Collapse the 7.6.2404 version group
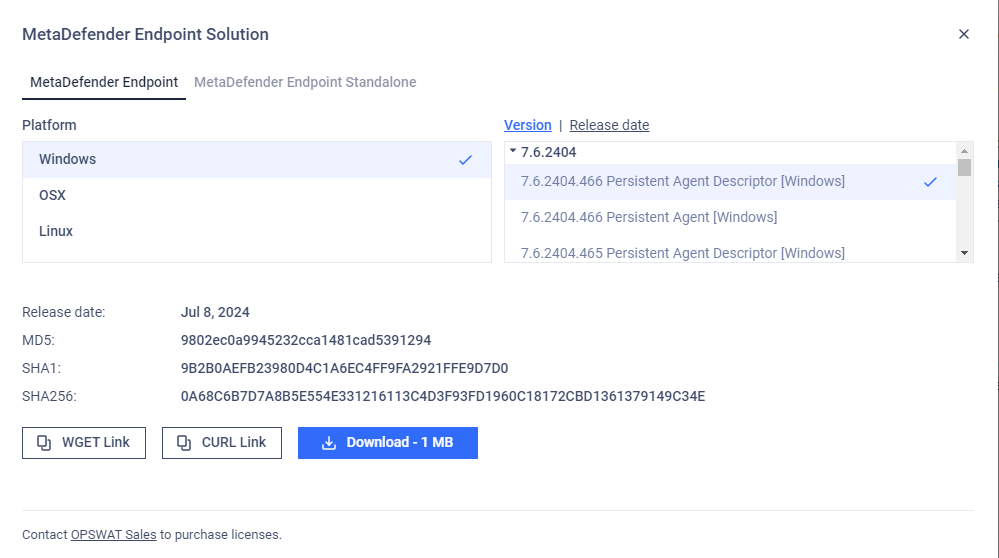This screenshot has height=558, width=999. click(513, 151)
